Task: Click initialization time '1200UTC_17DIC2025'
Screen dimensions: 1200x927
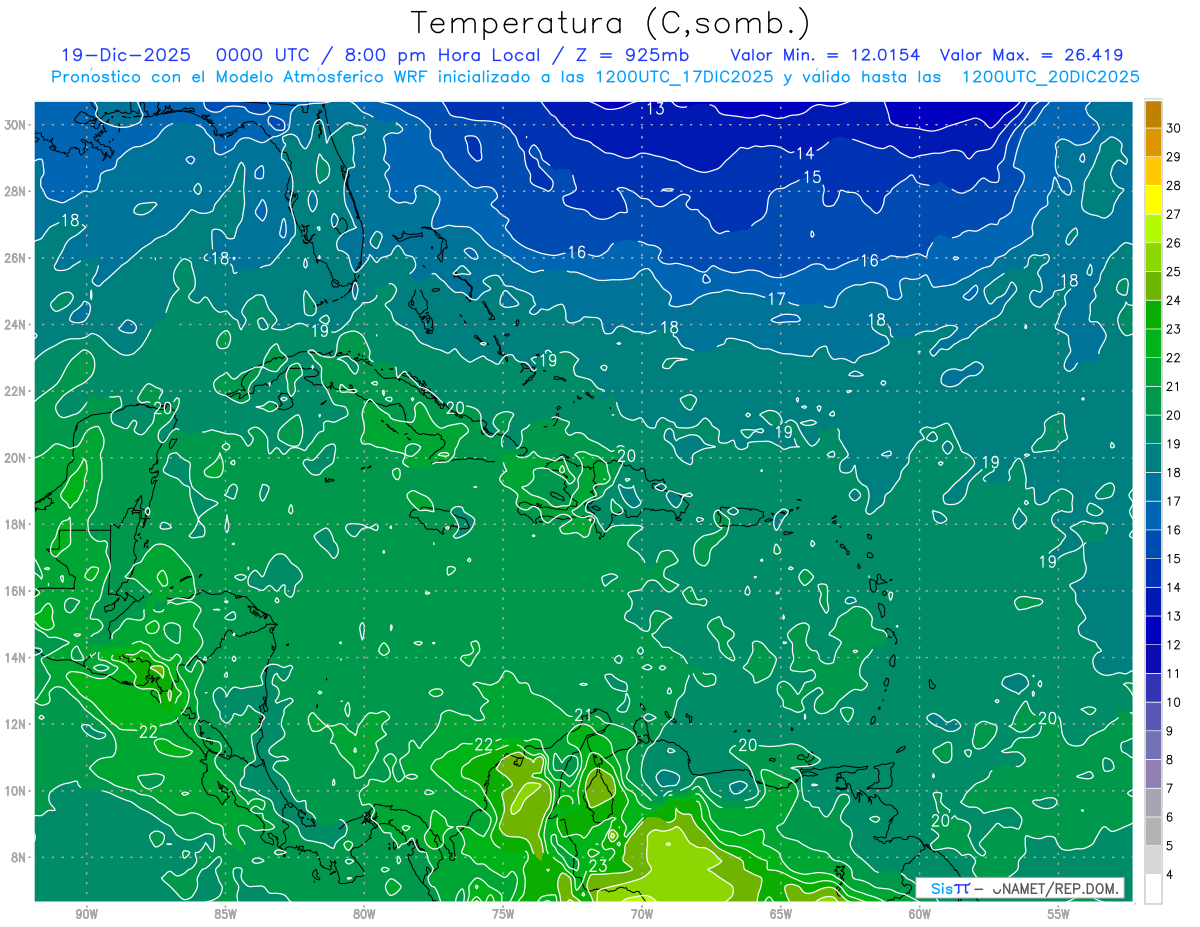Action: tap(684, 77)
